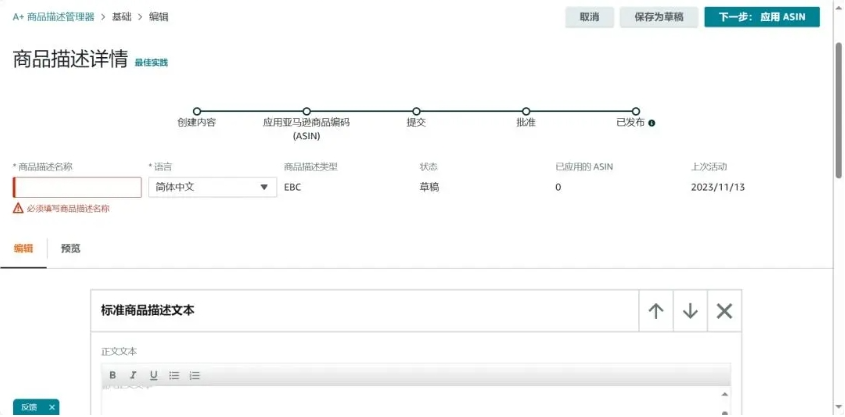
Task: Click the body text editing area
Action: 410,400
